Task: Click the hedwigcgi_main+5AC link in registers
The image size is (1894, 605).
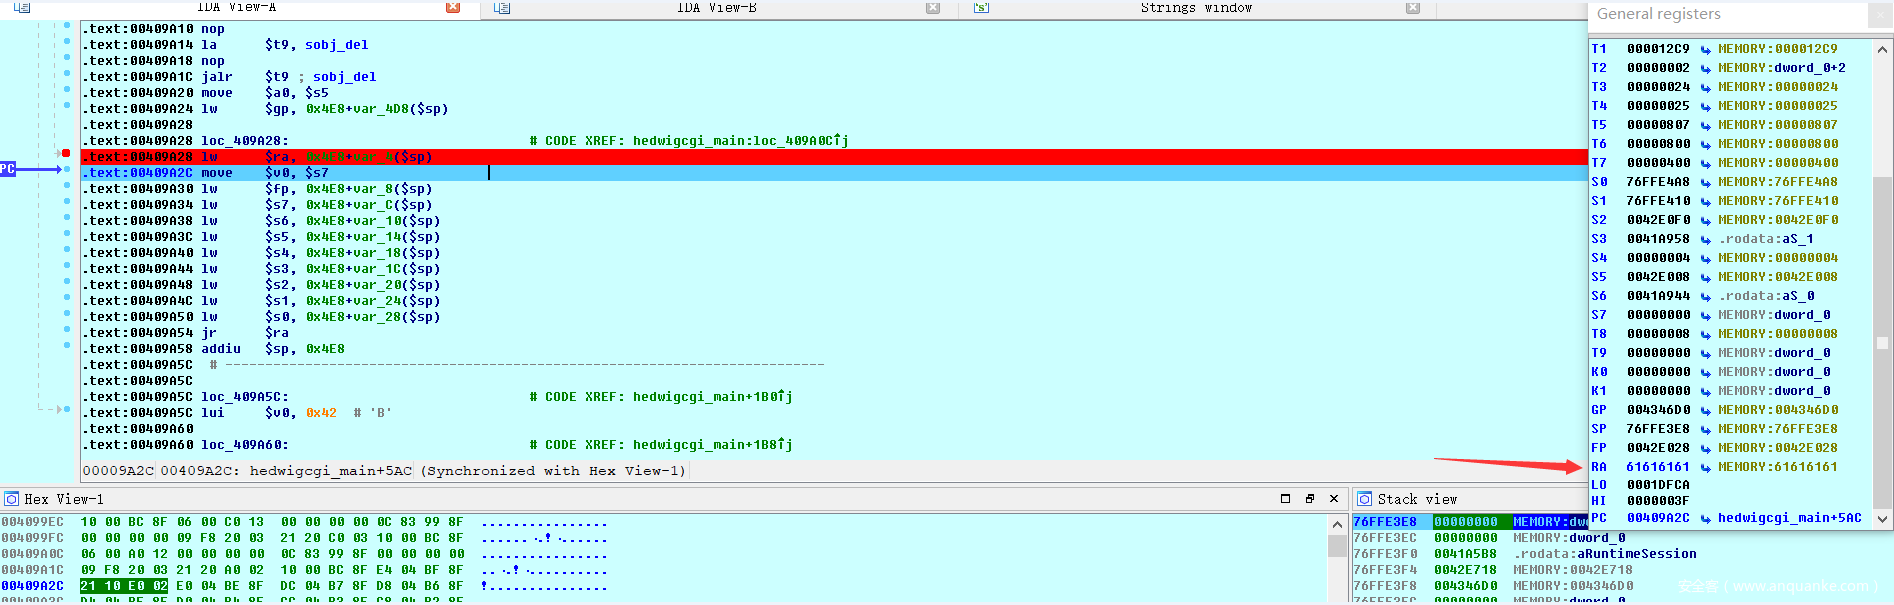Action: tap(1790, 518)
